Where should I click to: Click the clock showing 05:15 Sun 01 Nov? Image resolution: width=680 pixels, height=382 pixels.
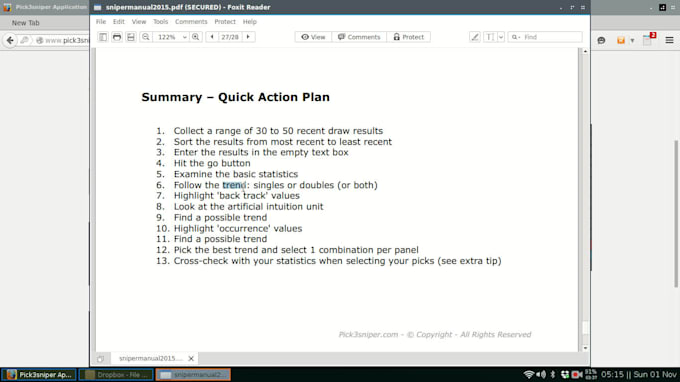pyautogui.click(x=638, y=374)
